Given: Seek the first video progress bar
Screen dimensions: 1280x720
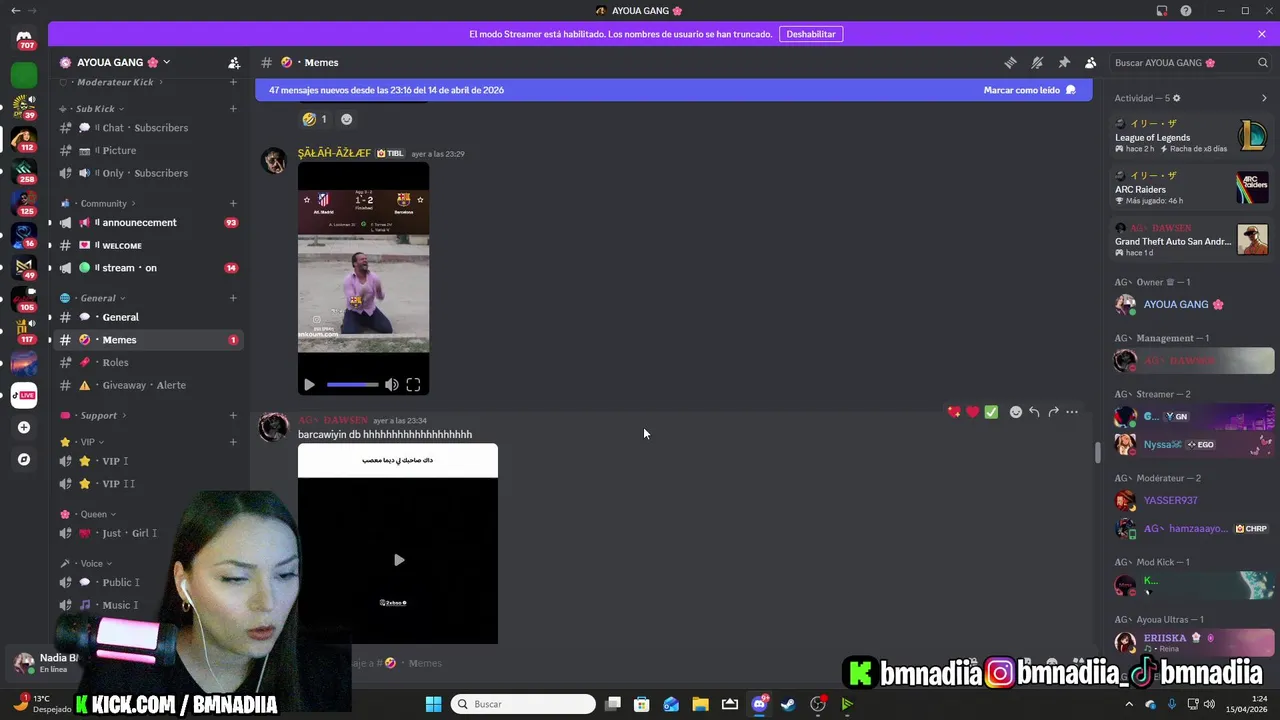Looking at the screenshot, I should pos(352,385).
